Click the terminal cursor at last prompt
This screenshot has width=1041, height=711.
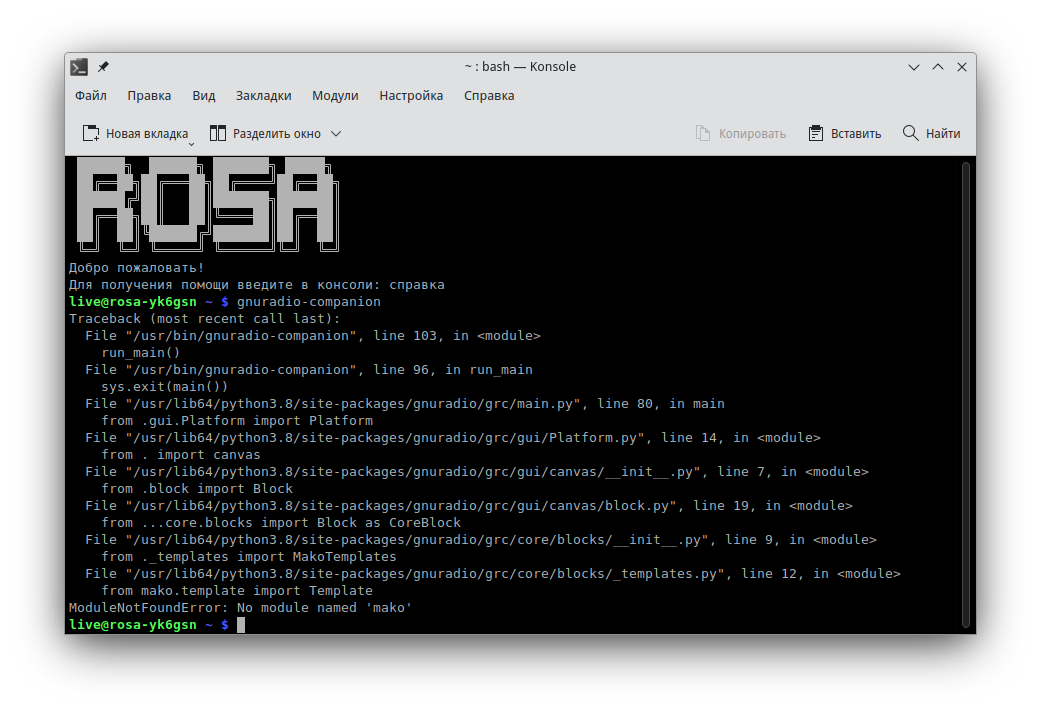click(x=241, y=625)
